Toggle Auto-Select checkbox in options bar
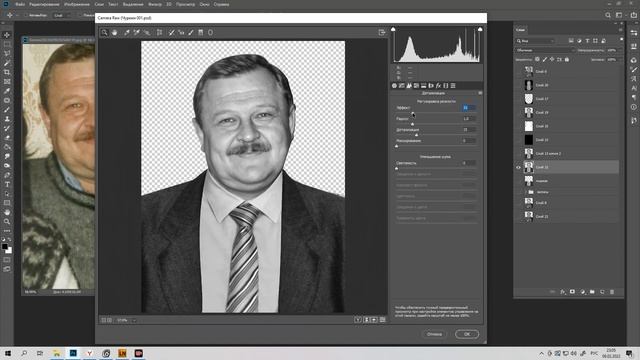Image resolution: width=640 pixels, height=360 pixels. (26, 15)
